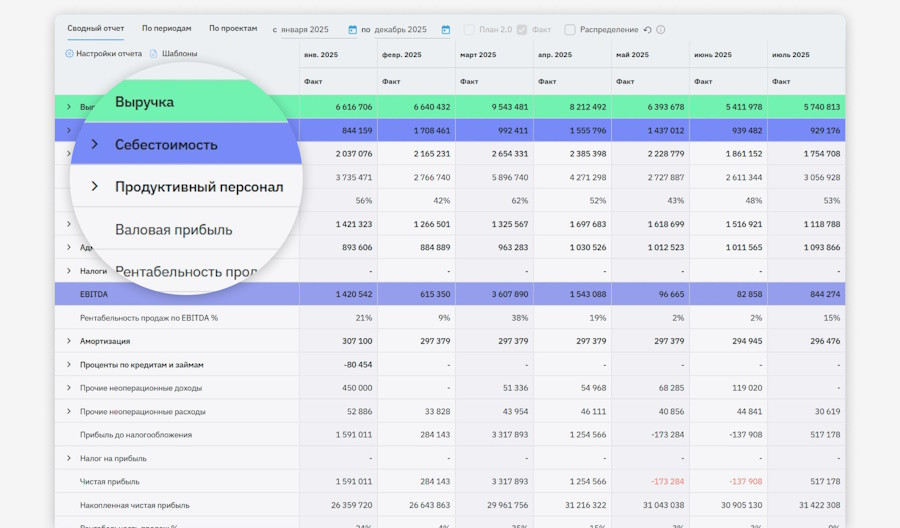Click the info icon in the top toolbar

(x=661, y=30)
